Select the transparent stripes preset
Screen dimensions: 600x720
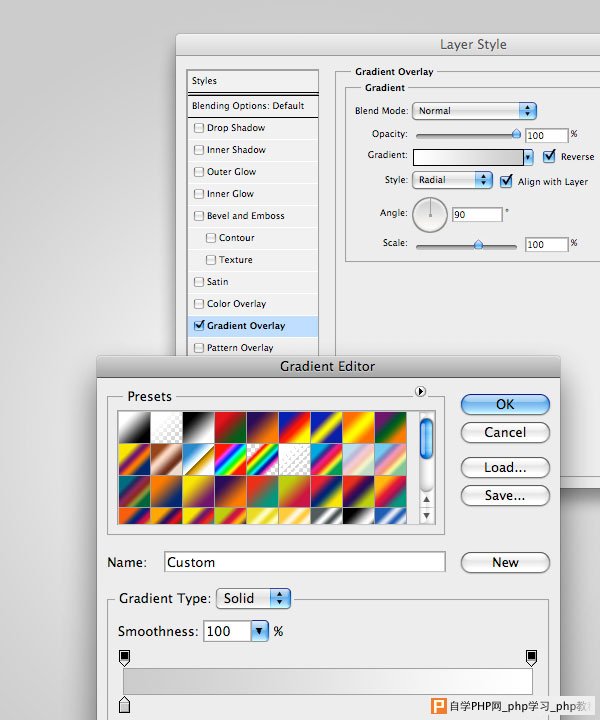(x=294, y=460)
